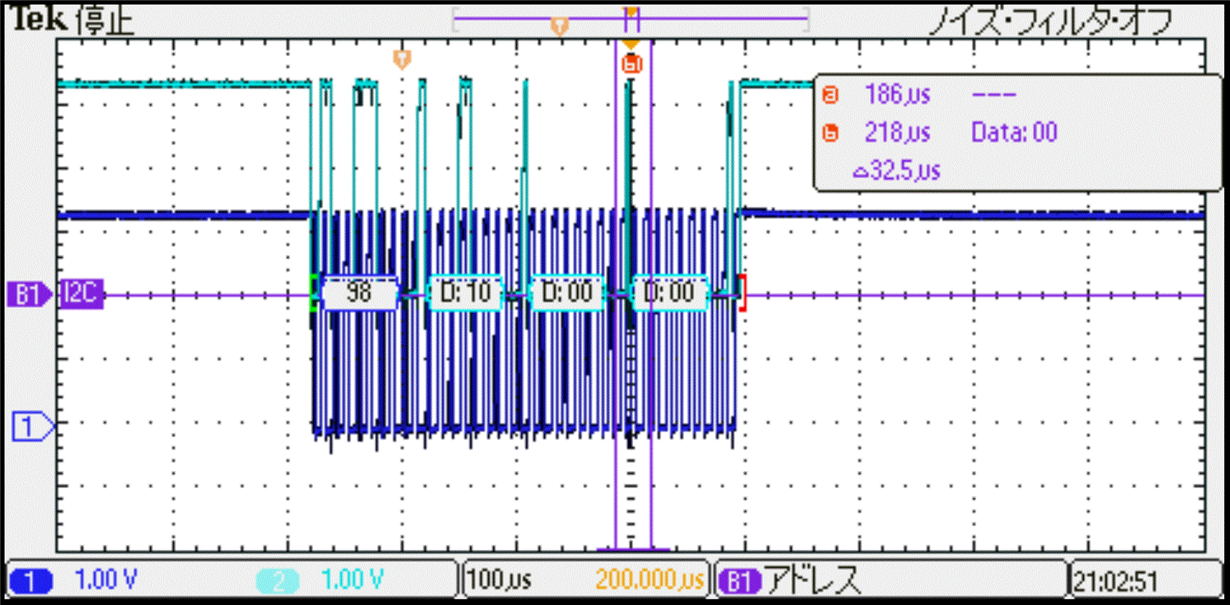
Task: Click the time display 21:02:51
Action: 1117,580
